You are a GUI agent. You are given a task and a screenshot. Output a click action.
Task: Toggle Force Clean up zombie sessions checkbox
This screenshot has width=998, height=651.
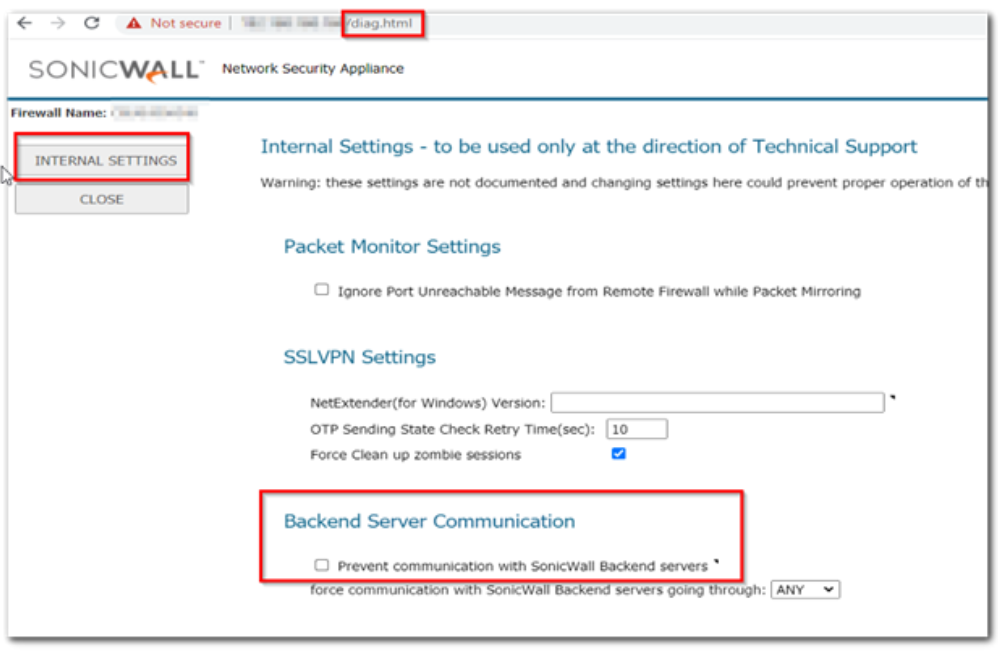[x=618, y=454]
